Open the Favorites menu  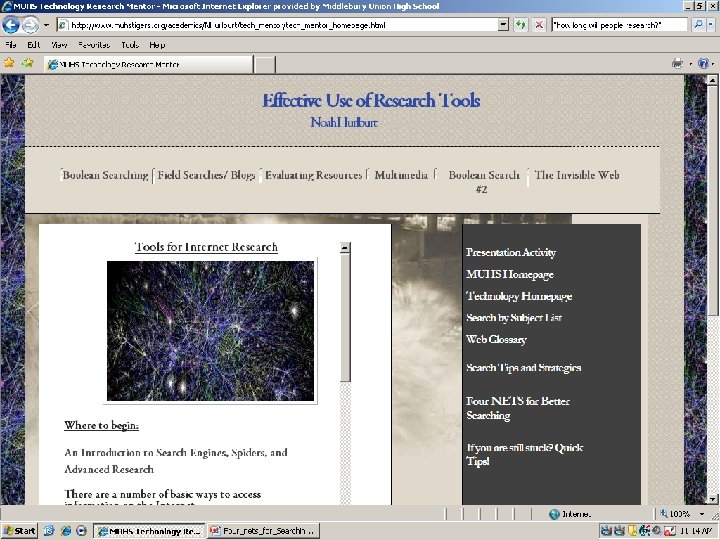pyautogui.click(x=94, y=45)
